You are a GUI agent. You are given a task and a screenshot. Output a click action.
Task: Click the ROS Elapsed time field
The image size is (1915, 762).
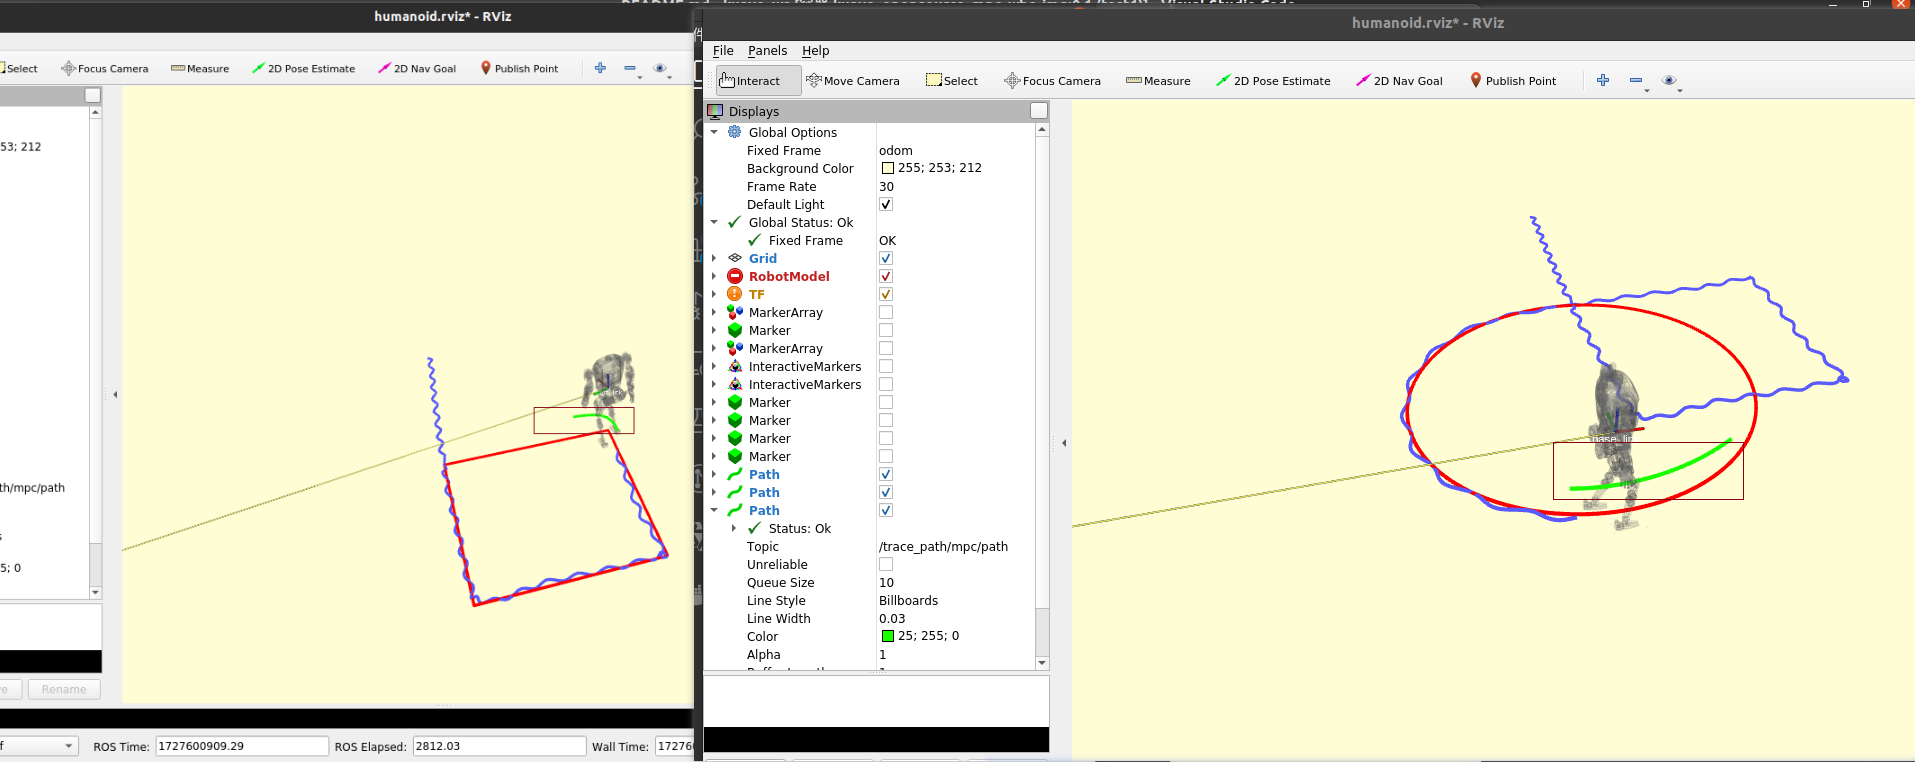click(x=499, y=746)
